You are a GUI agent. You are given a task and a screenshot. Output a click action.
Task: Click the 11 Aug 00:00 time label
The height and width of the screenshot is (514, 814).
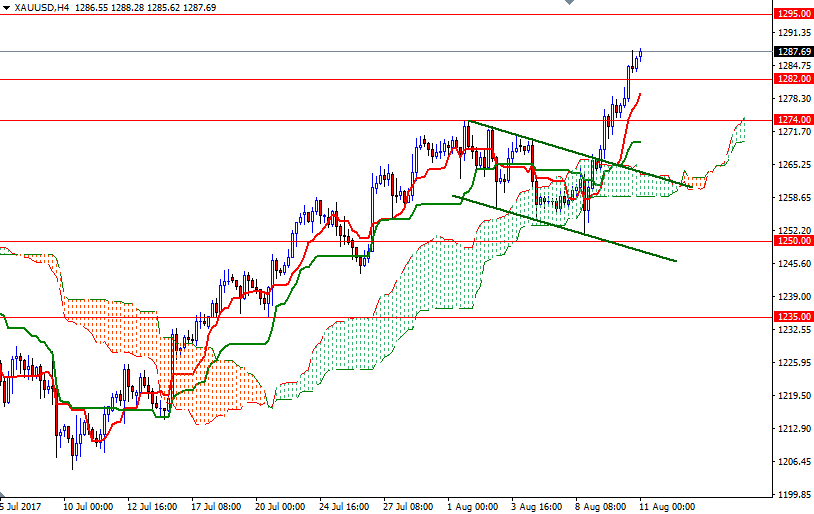[667, 507]
